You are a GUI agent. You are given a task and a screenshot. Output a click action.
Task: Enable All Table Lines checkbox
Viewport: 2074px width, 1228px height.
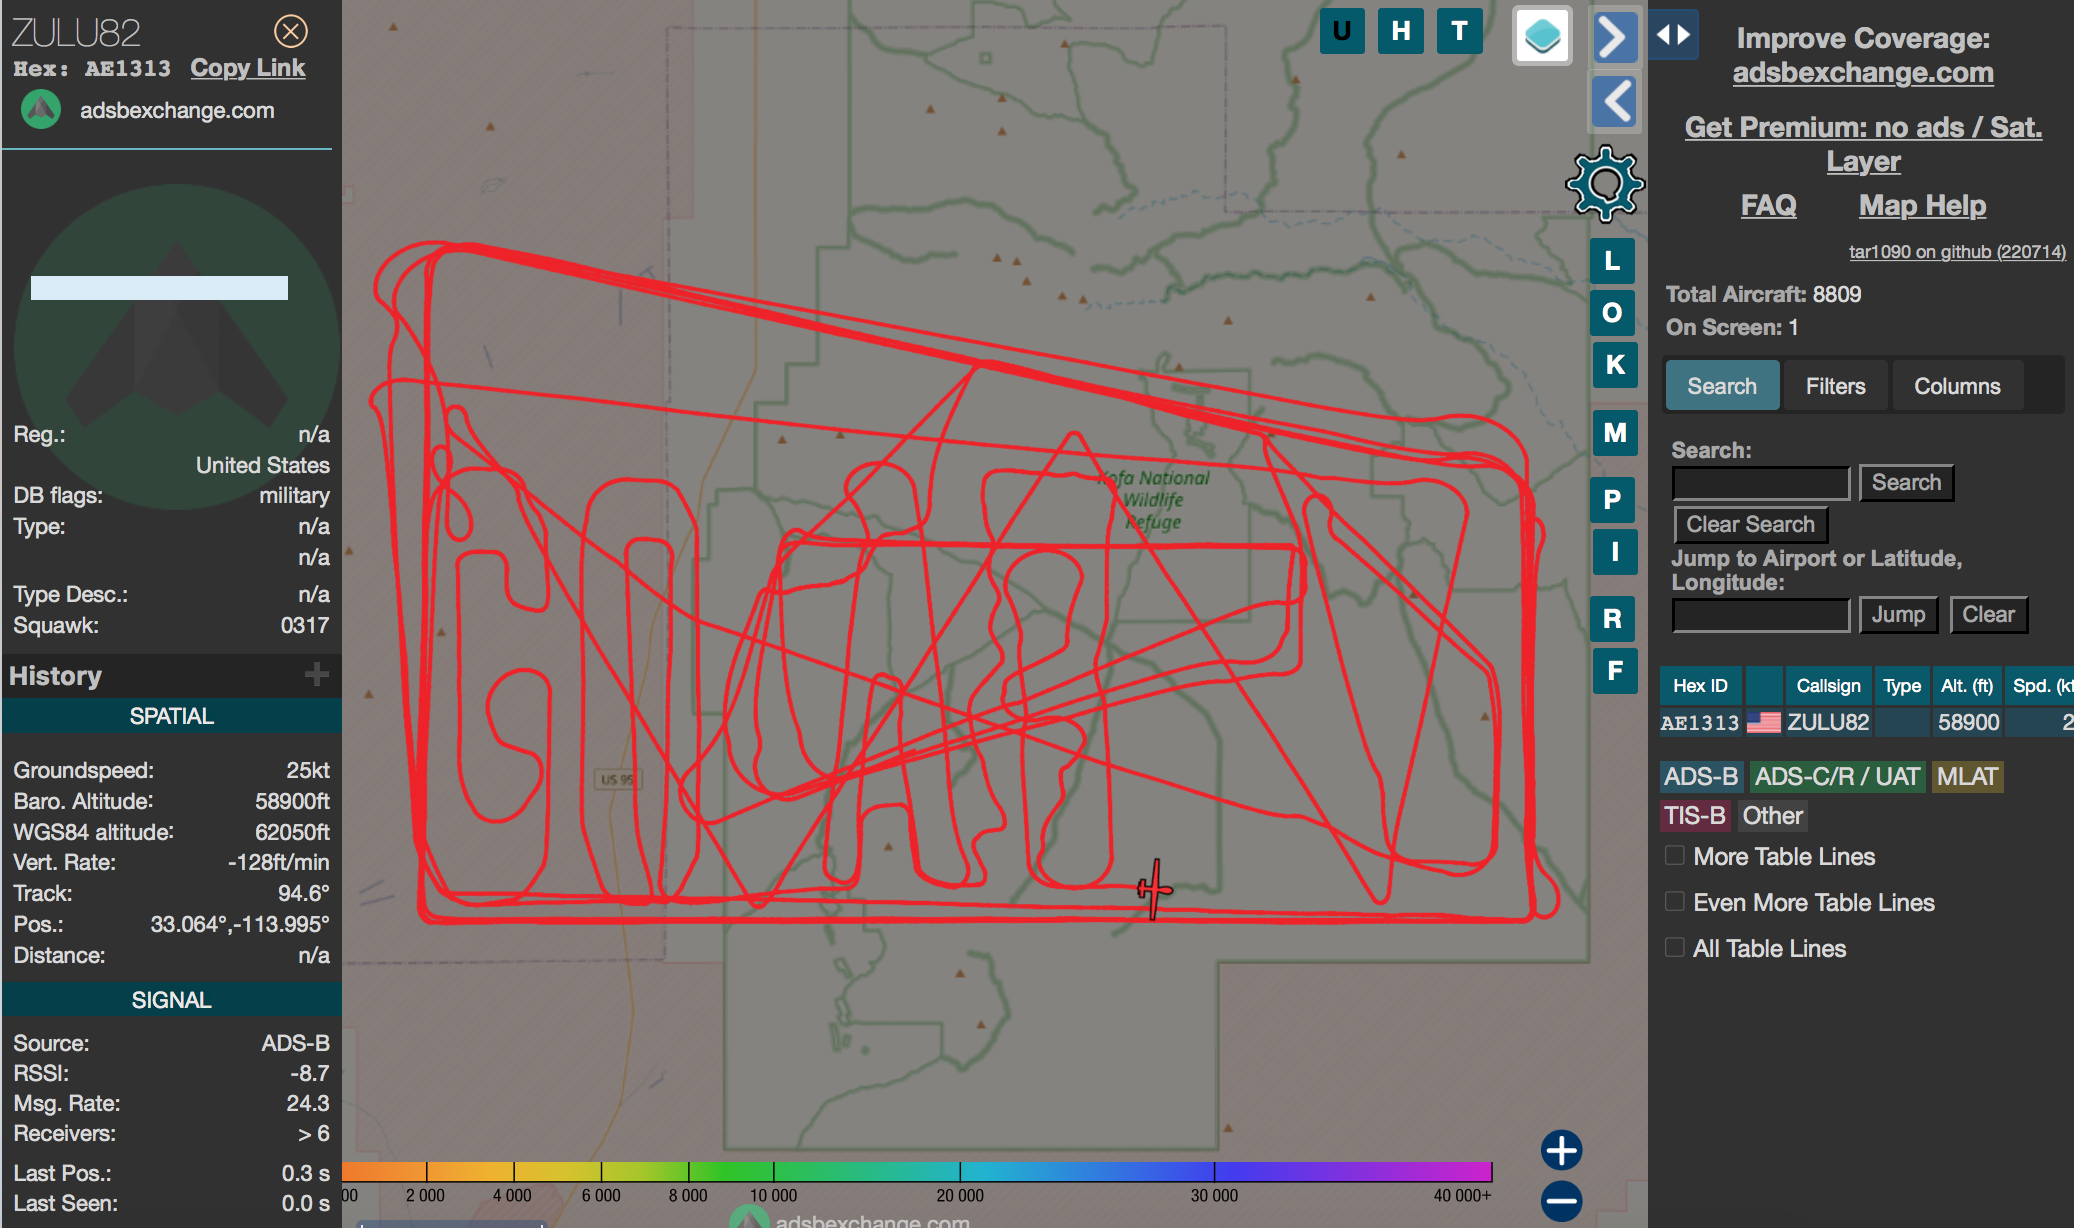[x=1674, y=948]
